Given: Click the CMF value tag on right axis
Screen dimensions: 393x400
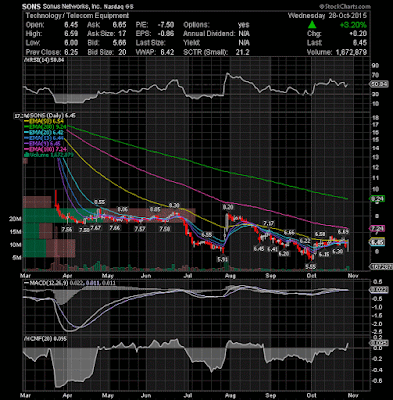Looking at the screenshot, I should [379, 343].
